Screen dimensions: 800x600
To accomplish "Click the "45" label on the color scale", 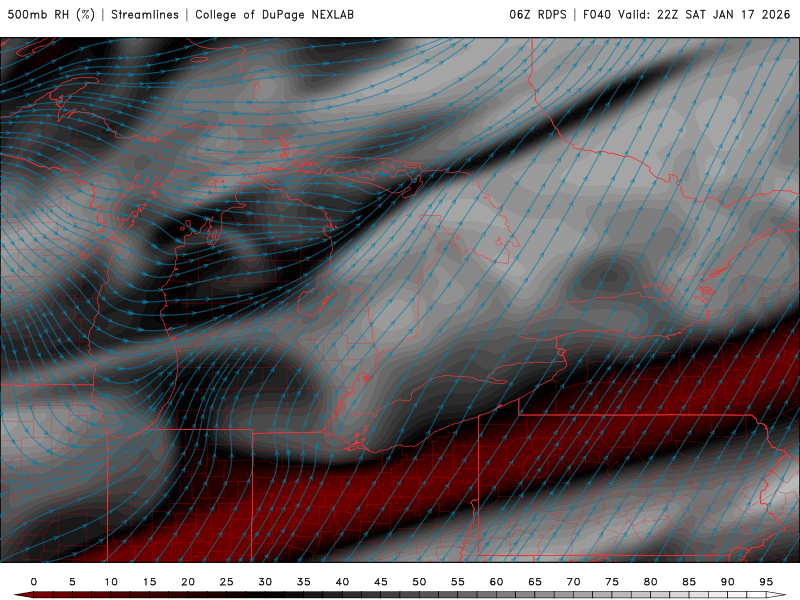I will [381, 582].
